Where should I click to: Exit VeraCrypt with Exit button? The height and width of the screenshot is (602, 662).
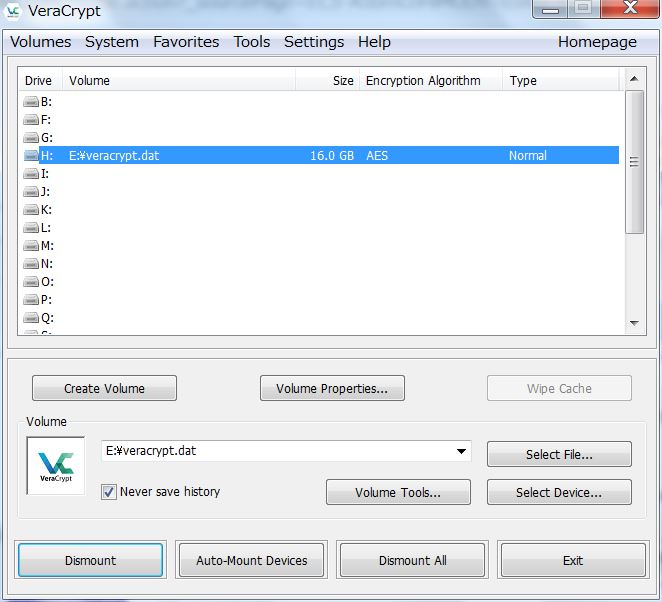click(x=573, y=560)
